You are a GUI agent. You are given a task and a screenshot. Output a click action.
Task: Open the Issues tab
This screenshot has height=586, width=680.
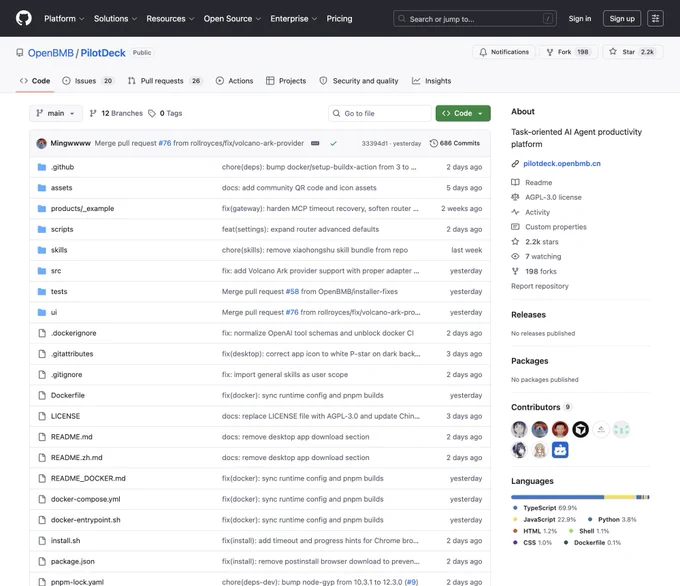click(88, 81)
